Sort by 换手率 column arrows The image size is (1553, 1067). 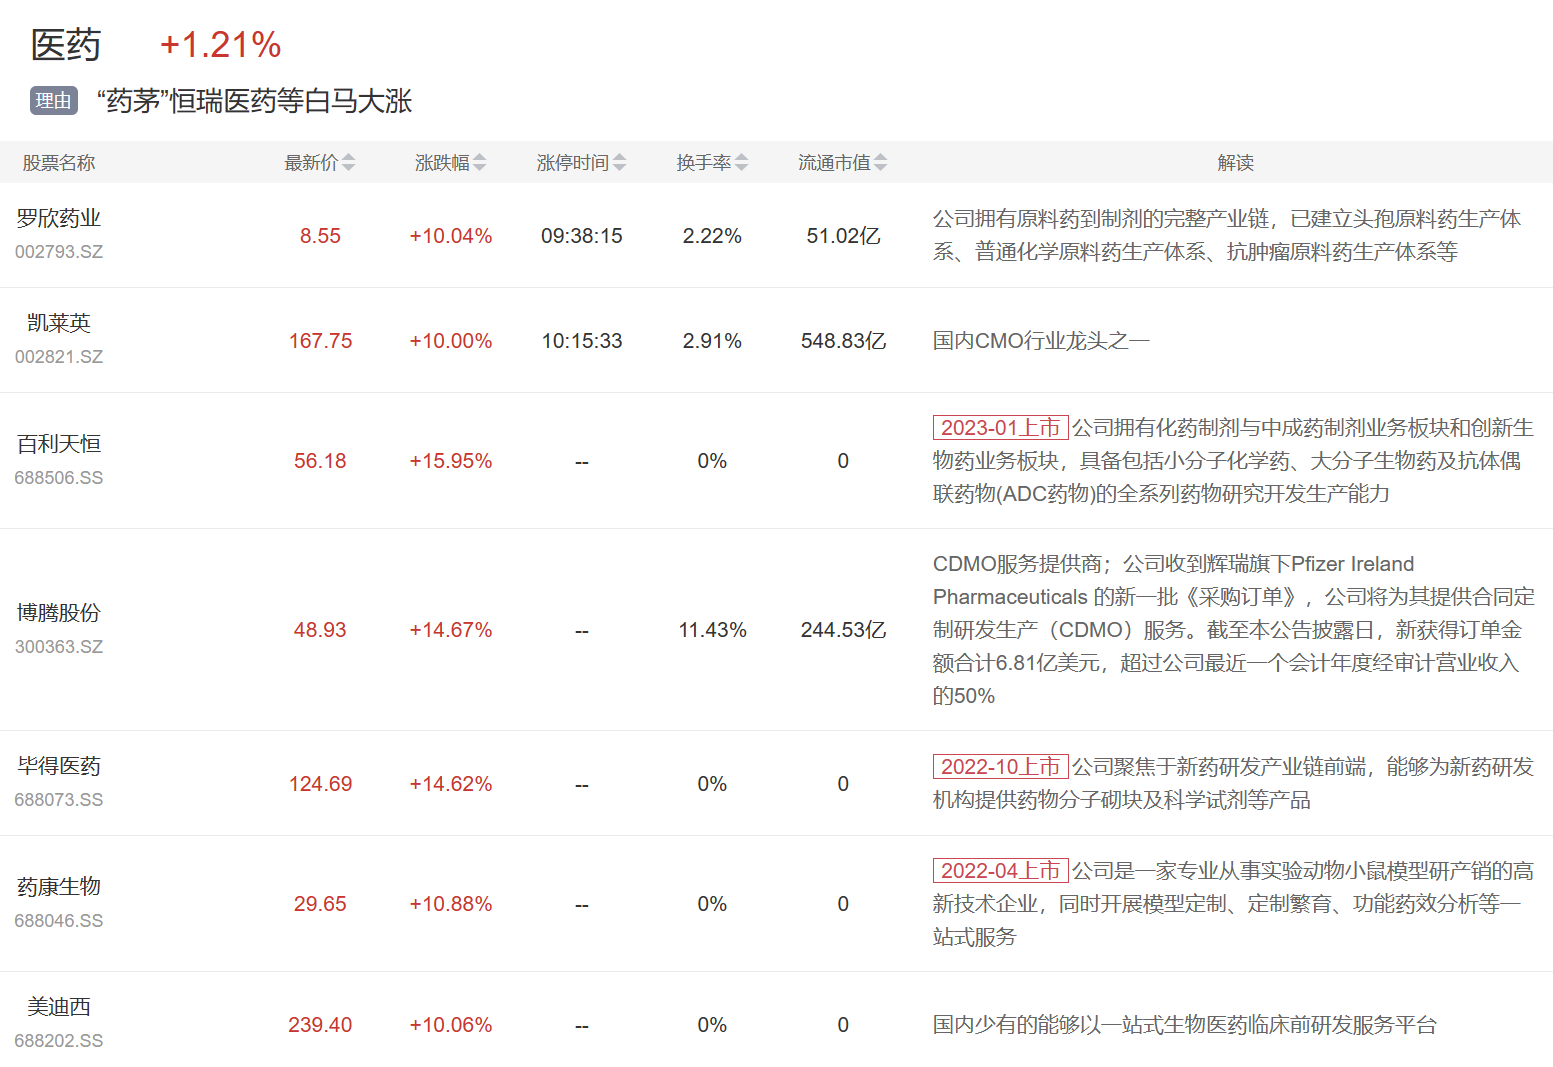[741, 163]
